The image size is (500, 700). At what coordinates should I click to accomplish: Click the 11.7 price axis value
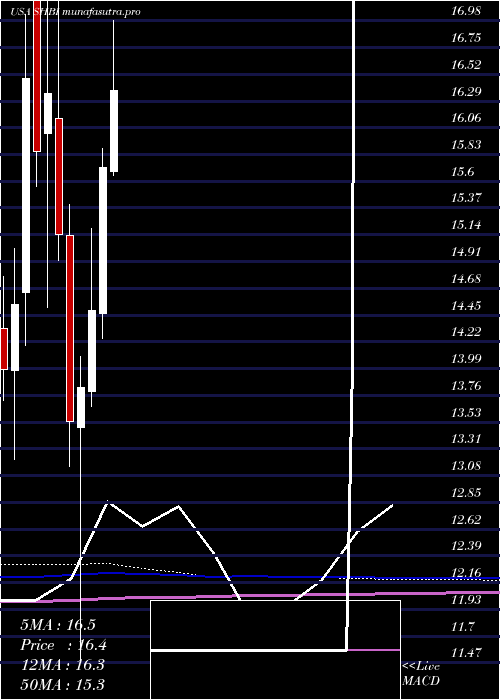click(462, 626)
